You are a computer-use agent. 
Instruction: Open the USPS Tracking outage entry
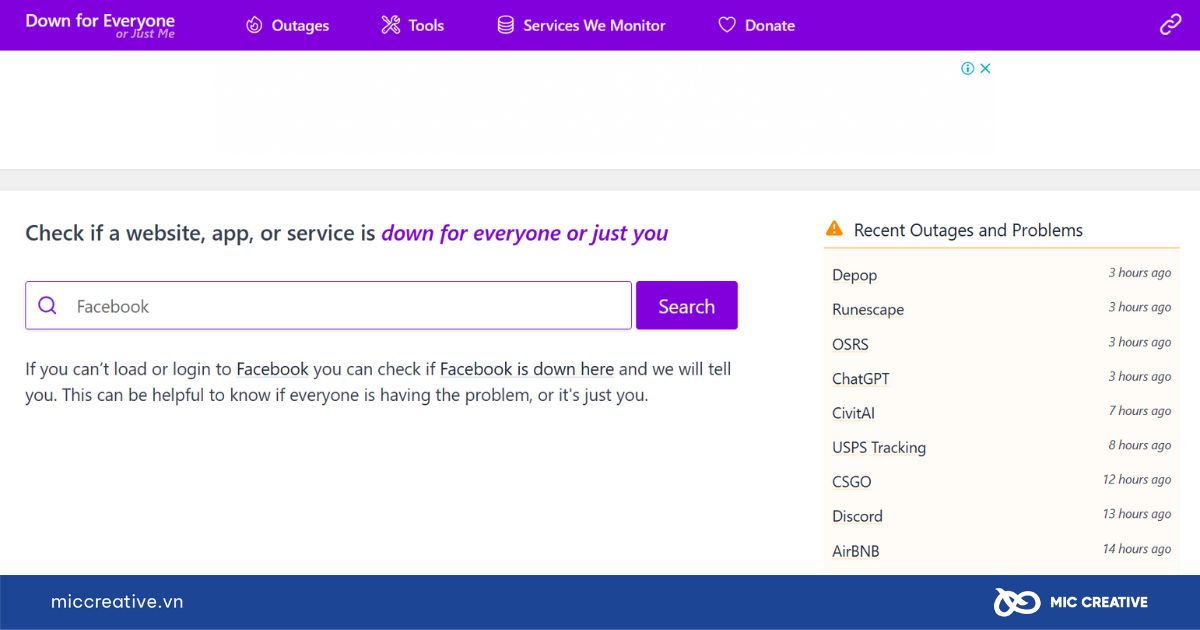(879, 447)
